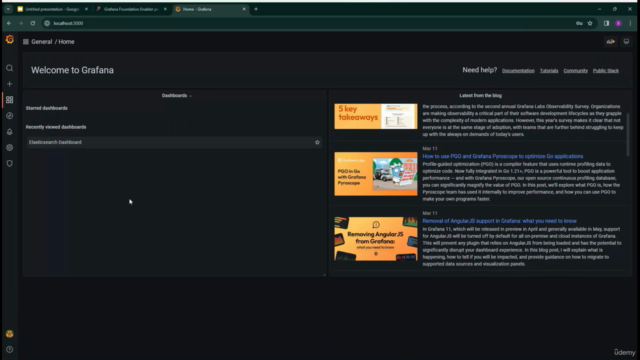Open the Server Admin shield sidebar icon
Image resolution: width=640 pixels, height=360 pixels.
pyautogui.click(x=9, y=163)
